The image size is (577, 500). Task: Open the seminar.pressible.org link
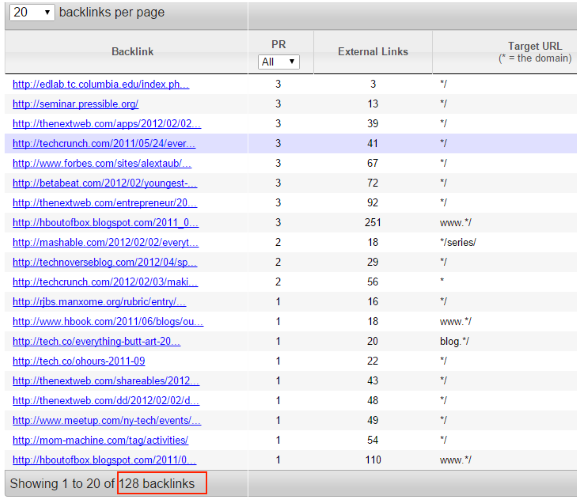[x=75, y=104]
